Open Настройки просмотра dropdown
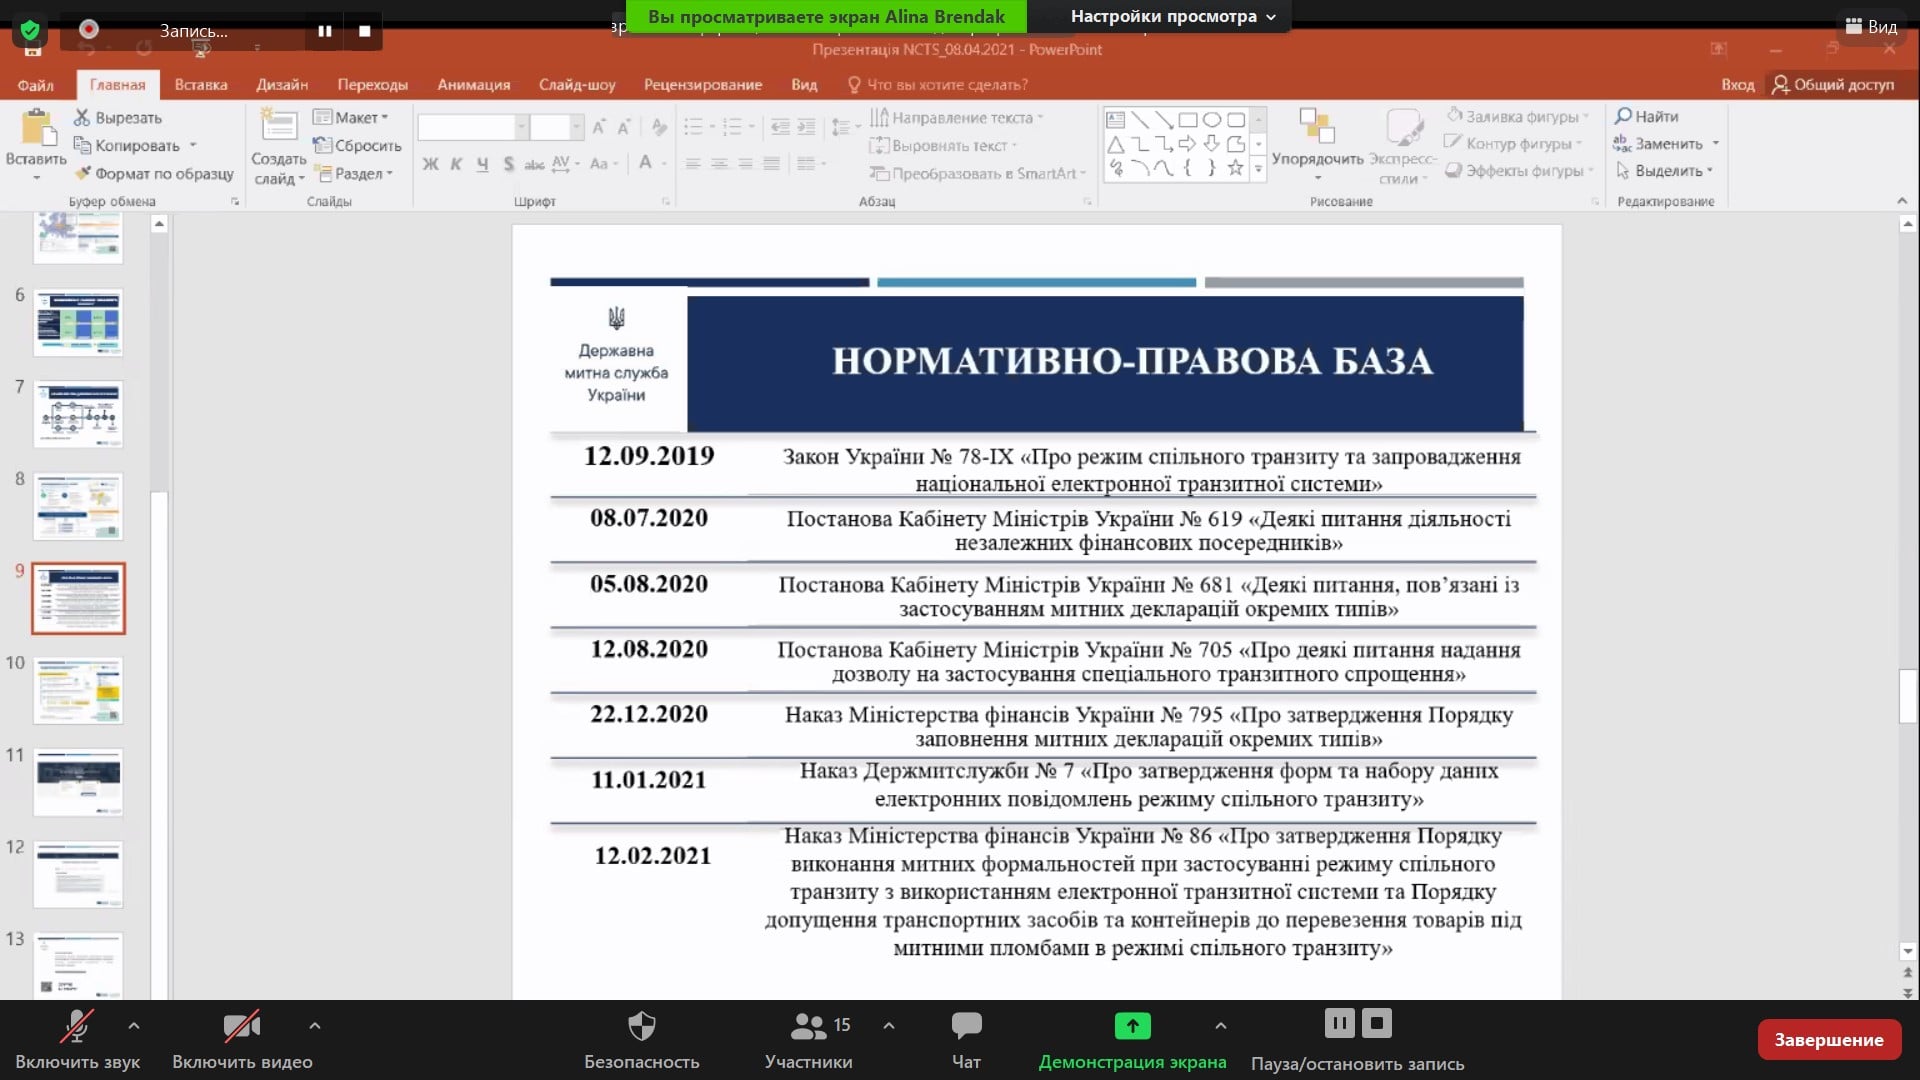 [x=1173, y=16]
